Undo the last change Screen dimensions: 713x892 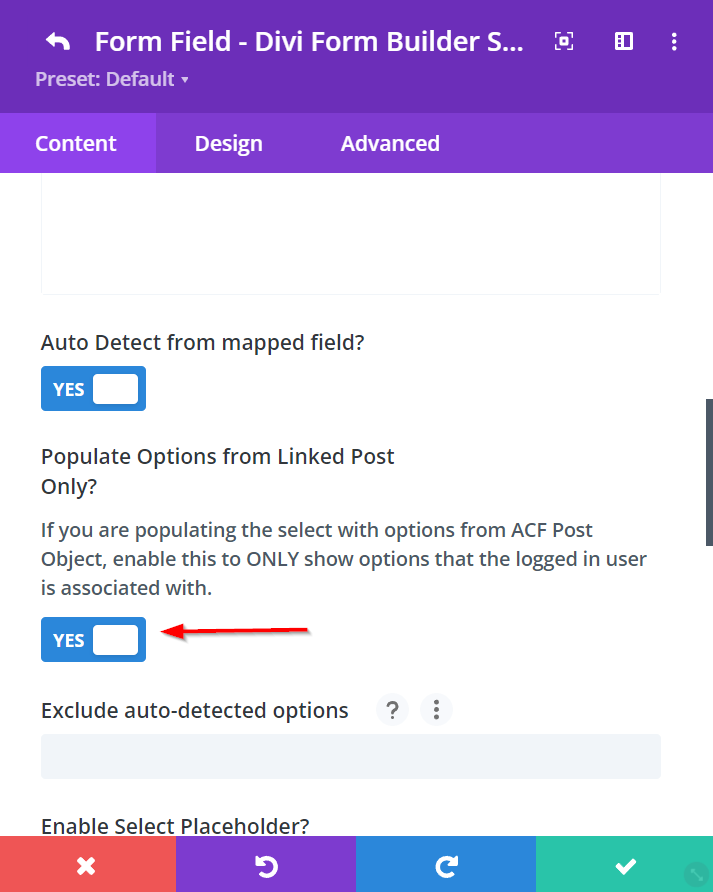pos(267,863)
